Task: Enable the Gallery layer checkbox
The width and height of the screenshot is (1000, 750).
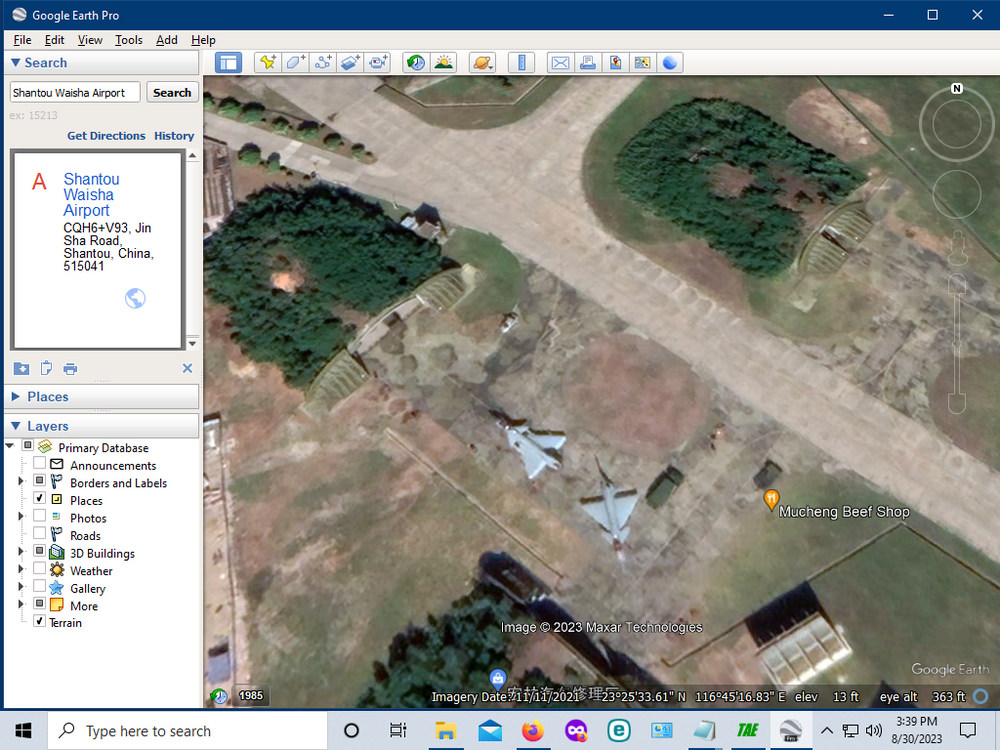Action: [40, 586]
